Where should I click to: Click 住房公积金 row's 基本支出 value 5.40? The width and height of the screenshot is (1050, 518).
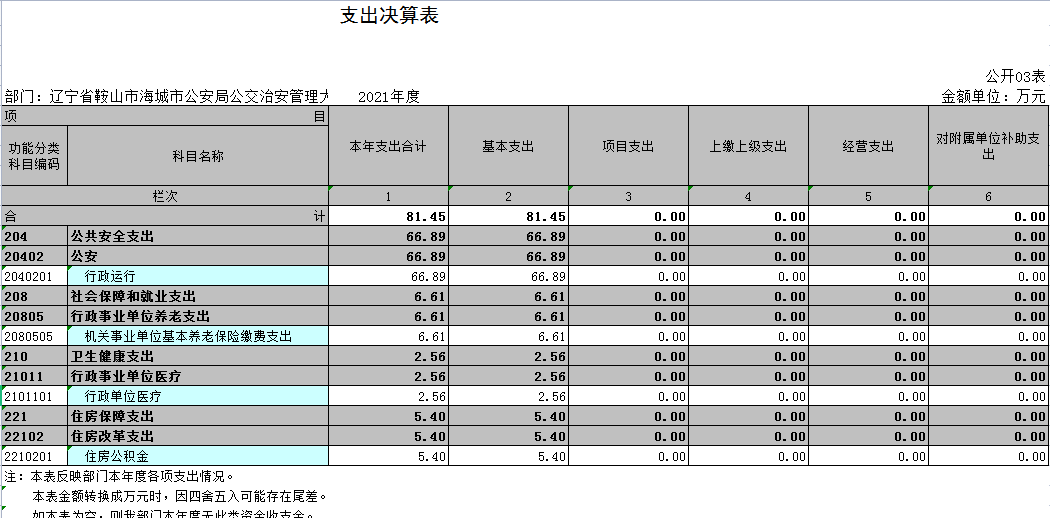point(508,457)
